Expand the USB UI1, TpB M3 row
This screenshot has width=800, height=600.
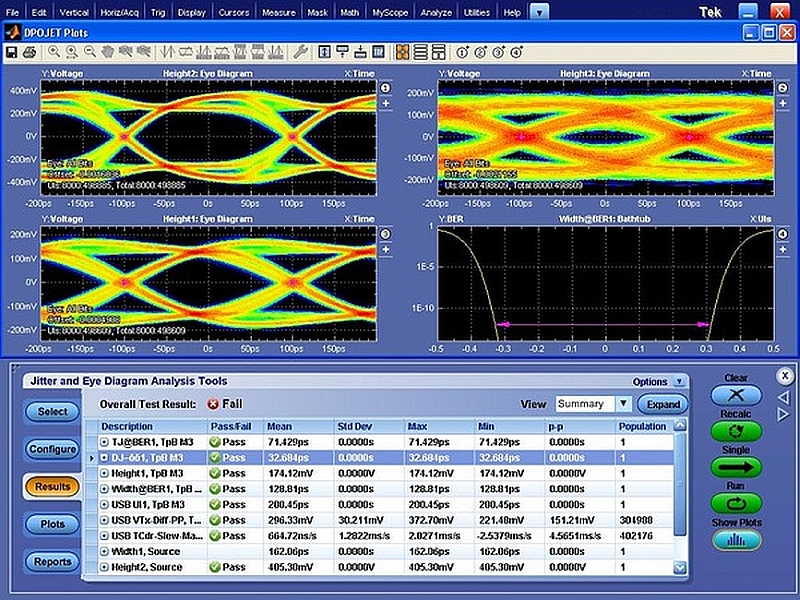[x=104, y=505]
